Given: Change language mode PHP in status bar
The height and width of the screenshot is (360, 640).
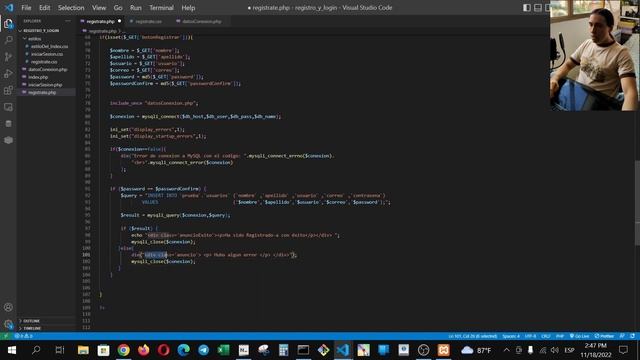Looking at the screenshot, I should point(560,336).
